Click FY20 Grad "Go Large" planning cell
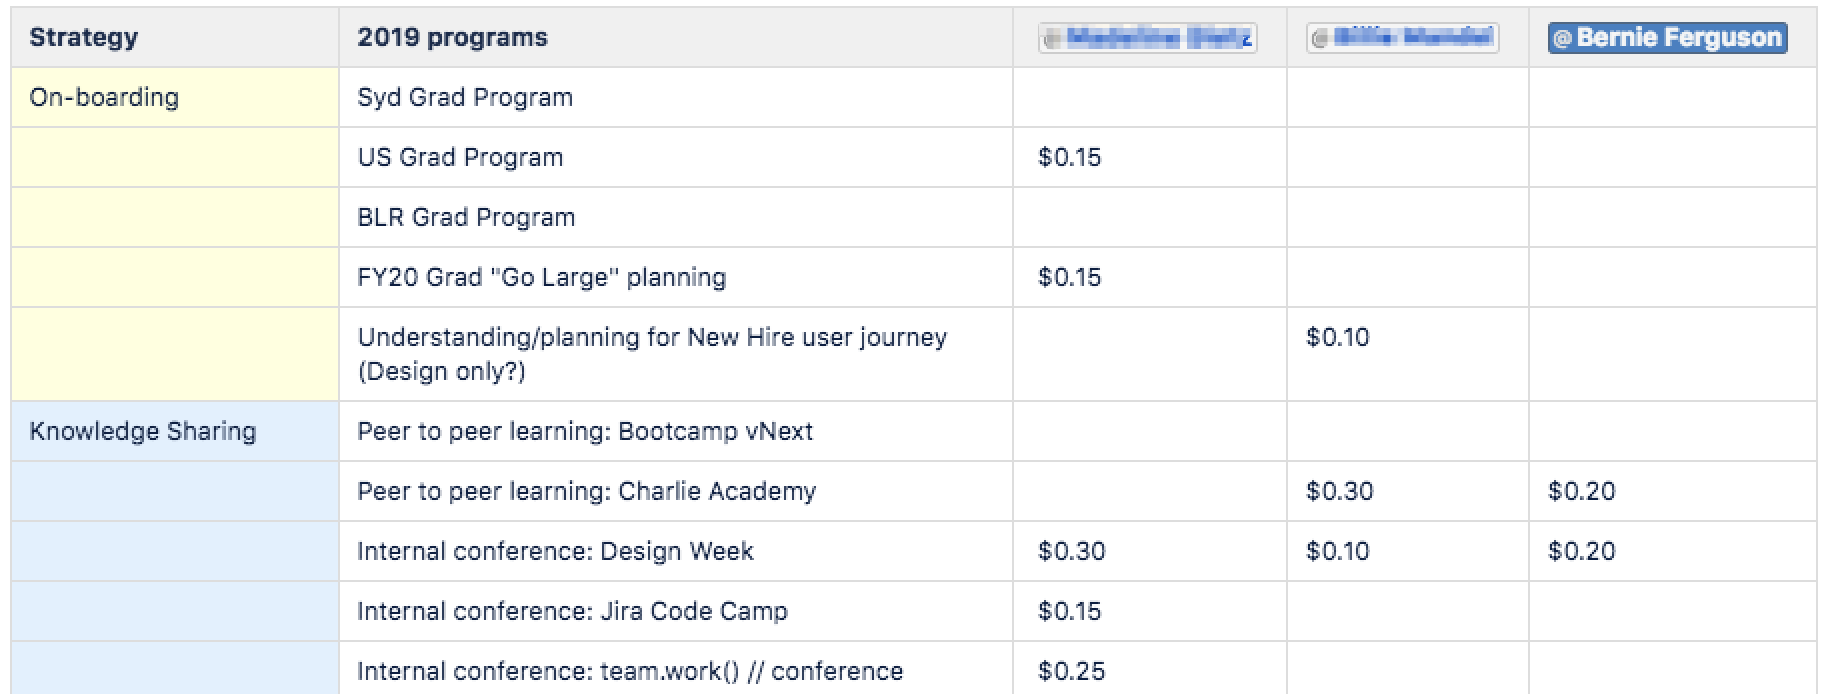 click(x=676, y=277)
